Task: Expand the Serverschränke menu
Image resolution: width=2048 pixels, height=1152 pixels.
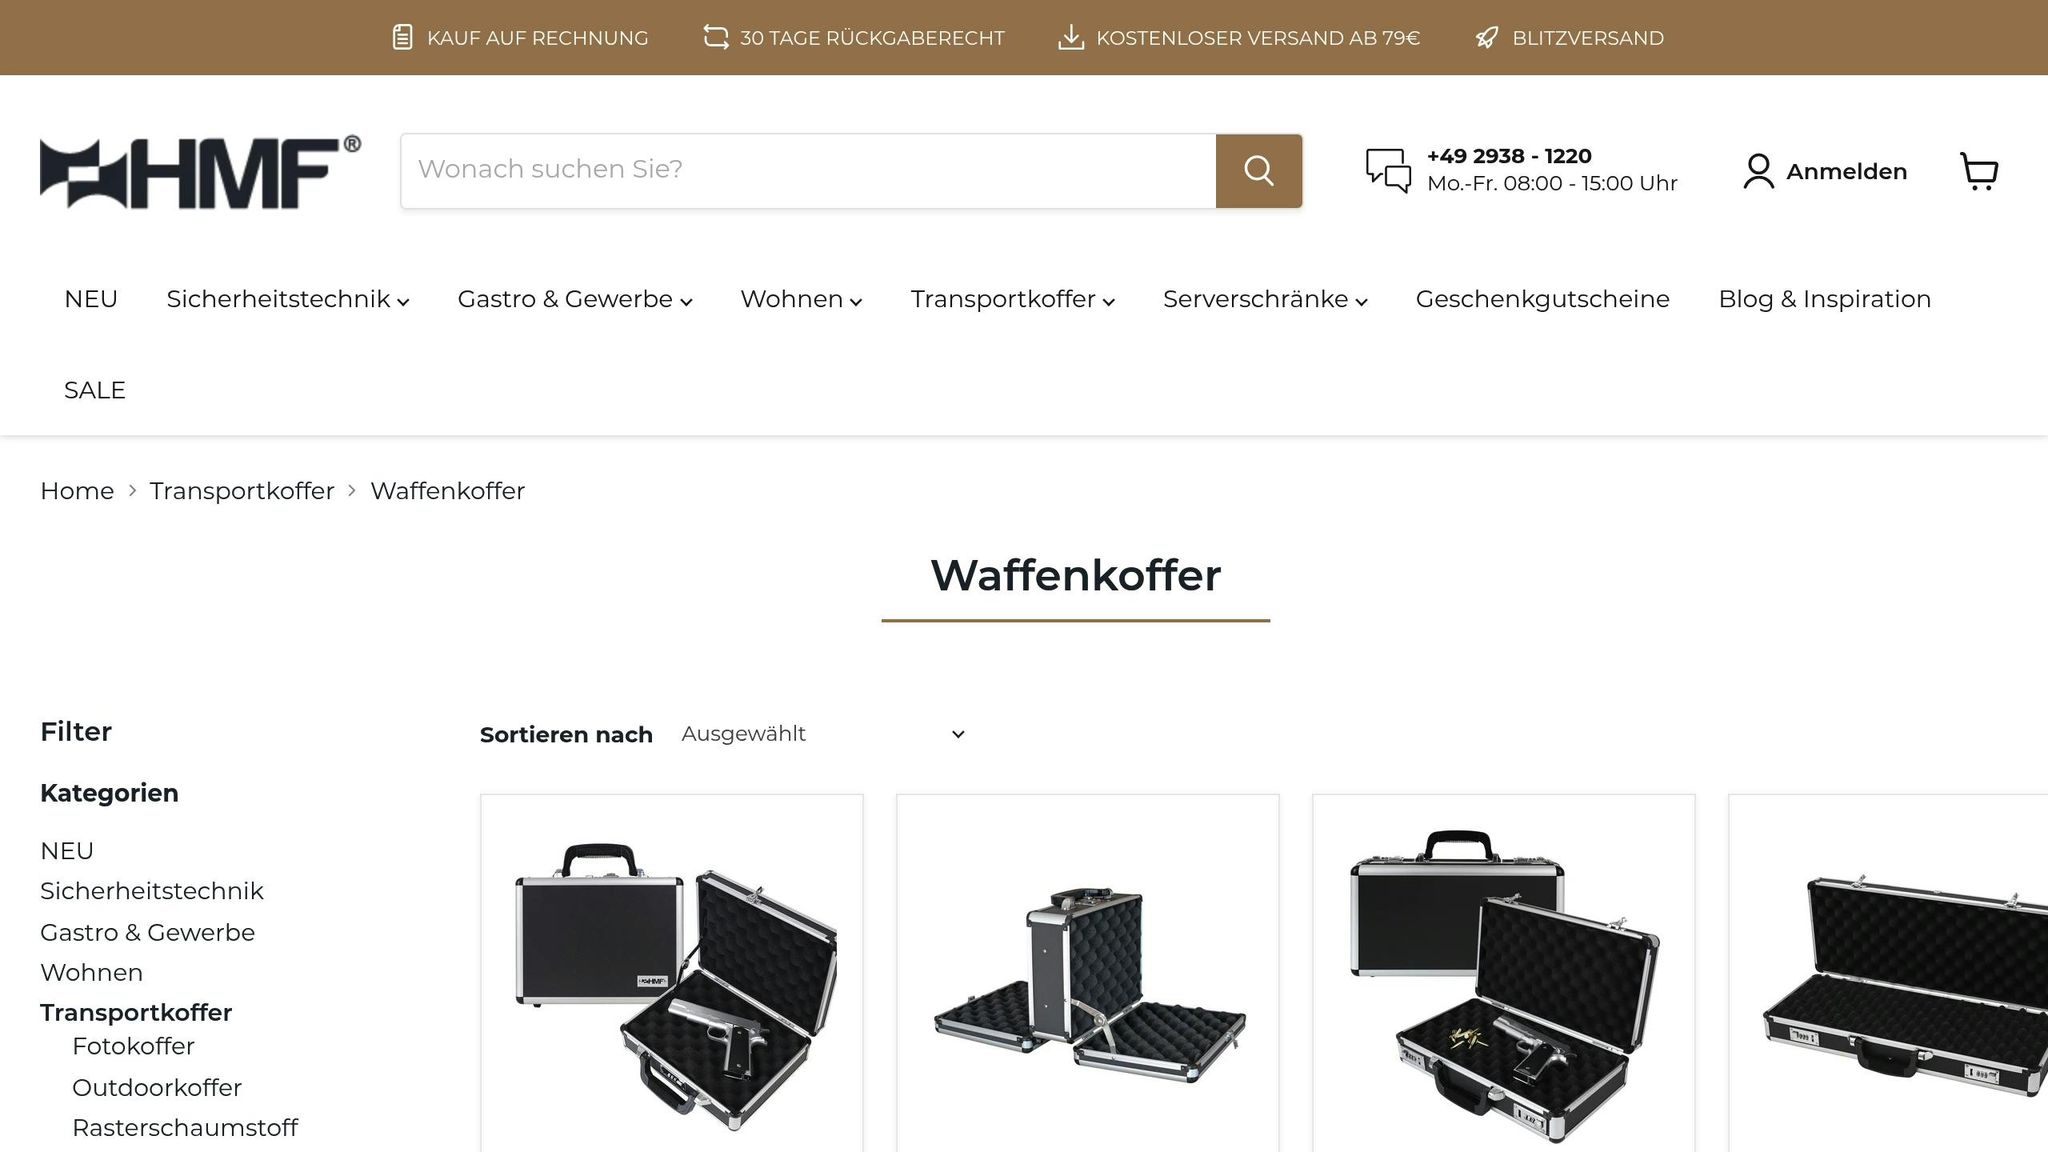Action: point(1265,299)
